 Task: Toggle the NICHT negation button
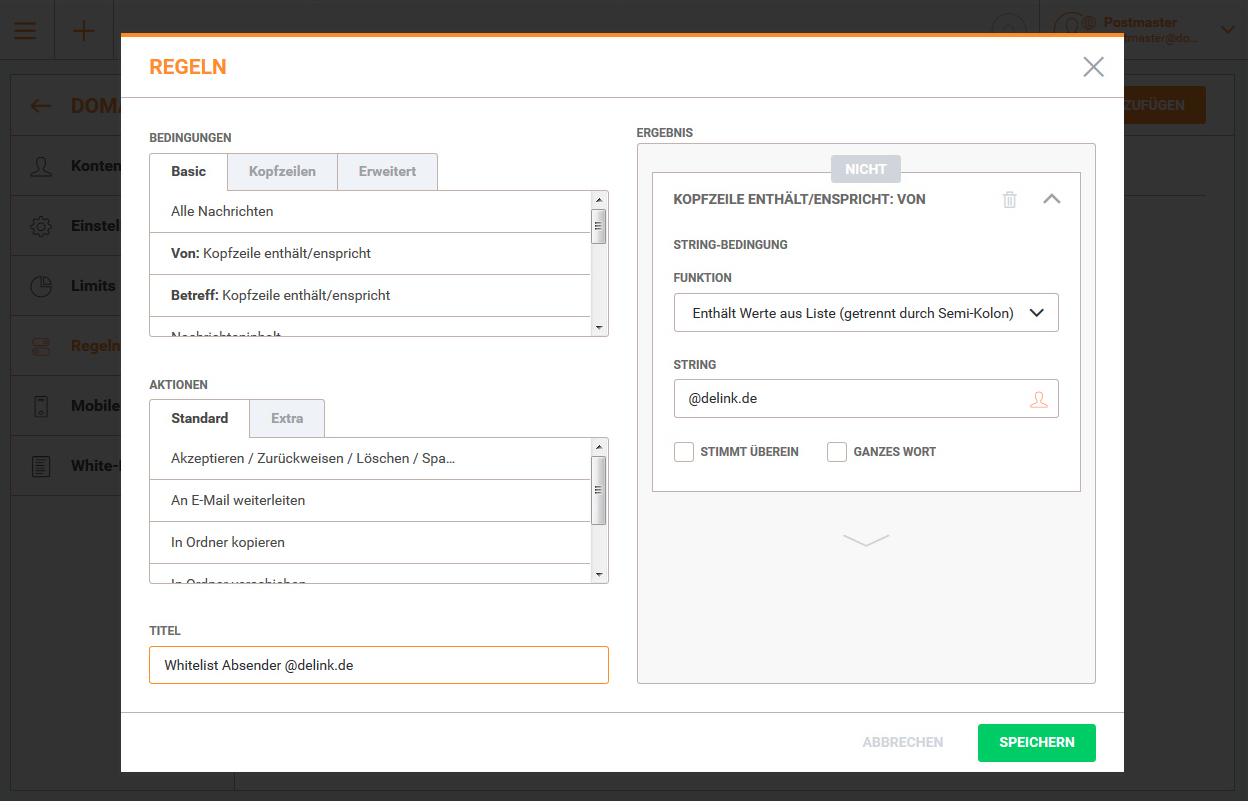coord(865,170)
